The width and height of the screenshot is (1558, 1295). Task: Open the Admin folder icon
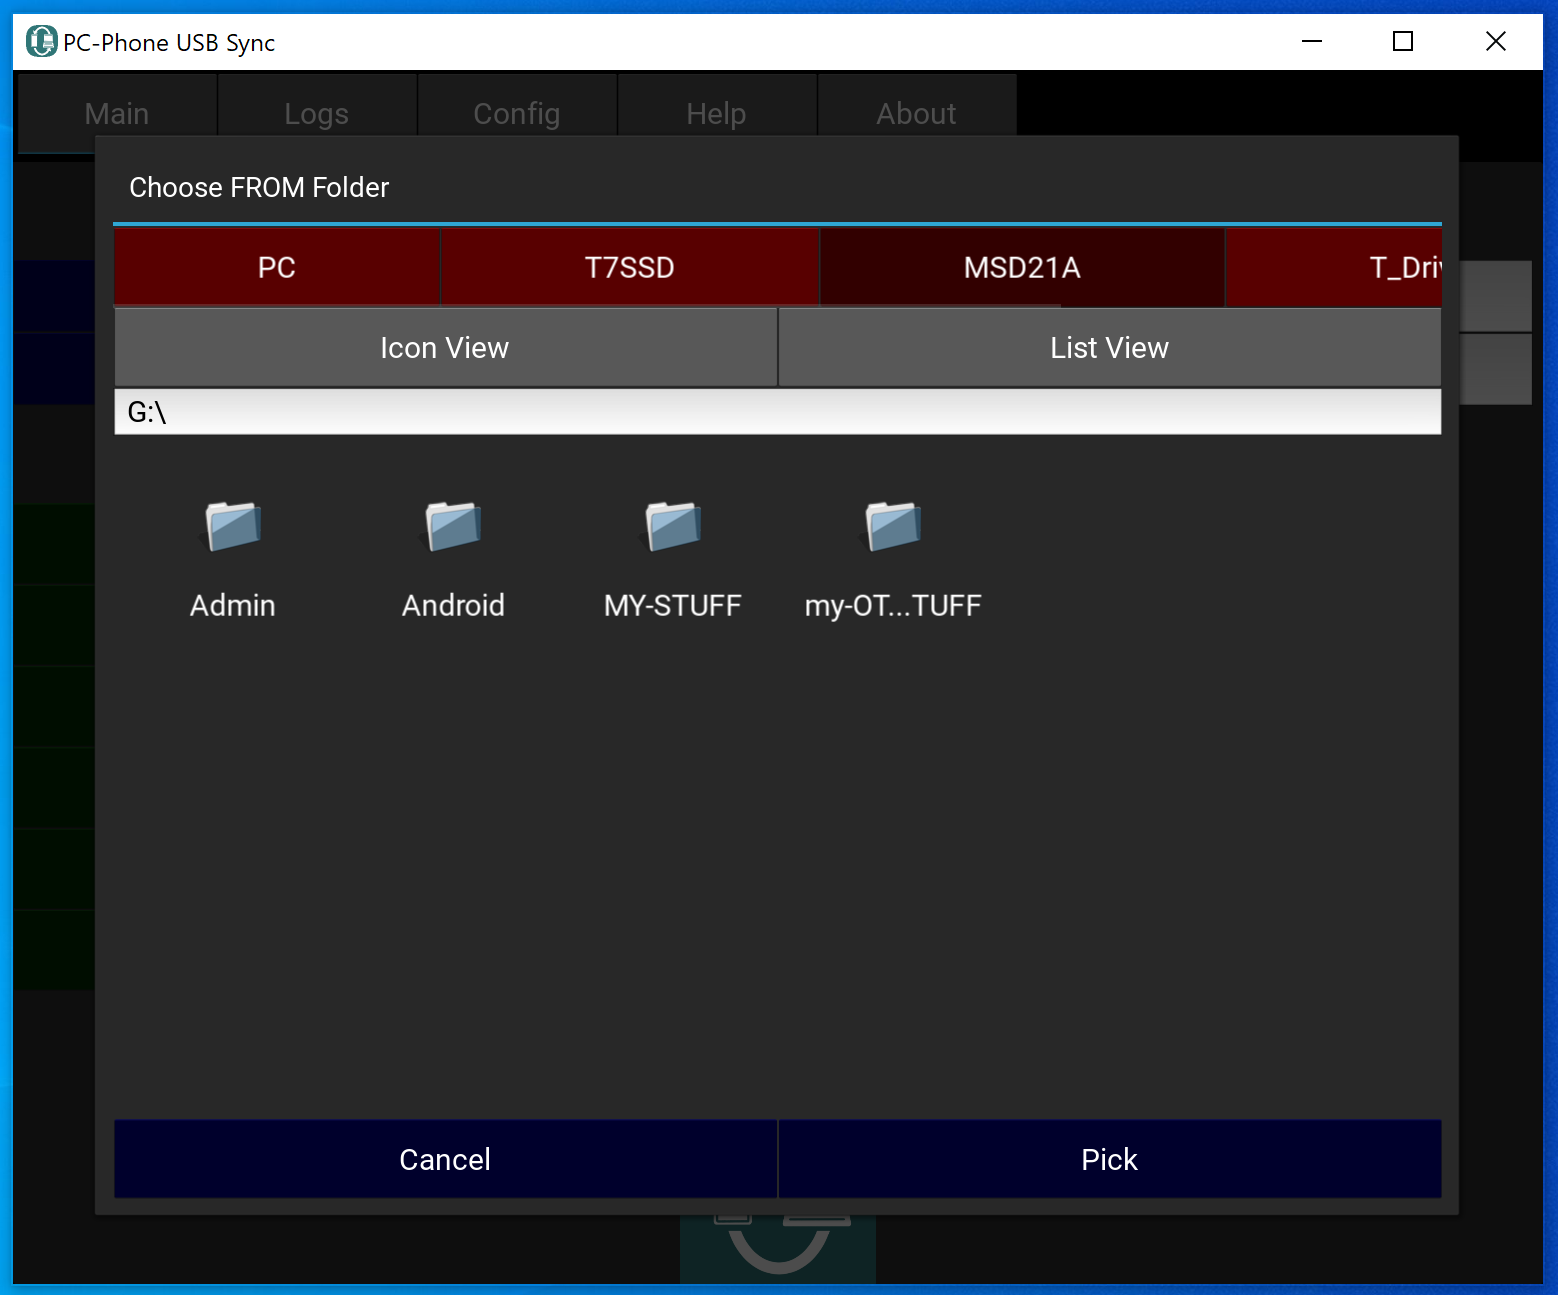233,527
